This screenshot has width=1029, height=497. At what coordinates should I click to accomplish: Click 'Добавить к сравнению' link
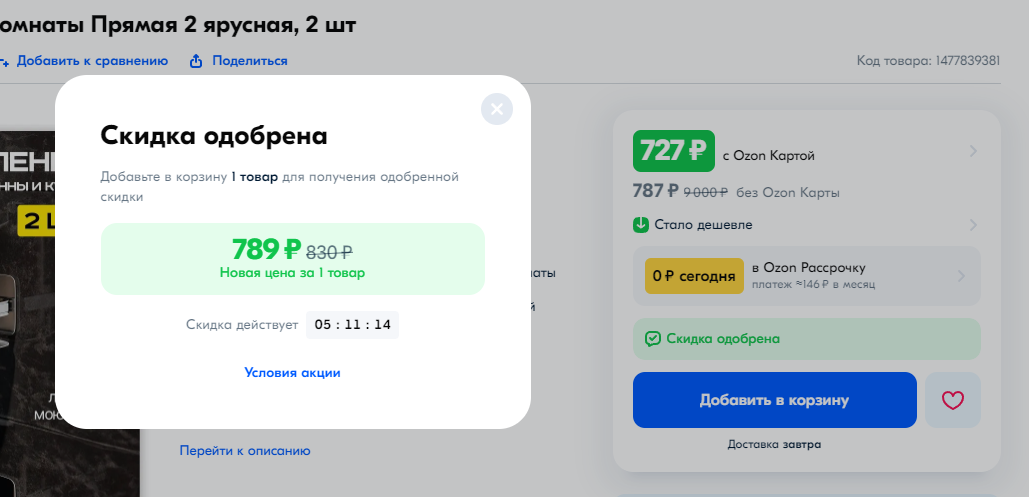click(x=92, y=61)
